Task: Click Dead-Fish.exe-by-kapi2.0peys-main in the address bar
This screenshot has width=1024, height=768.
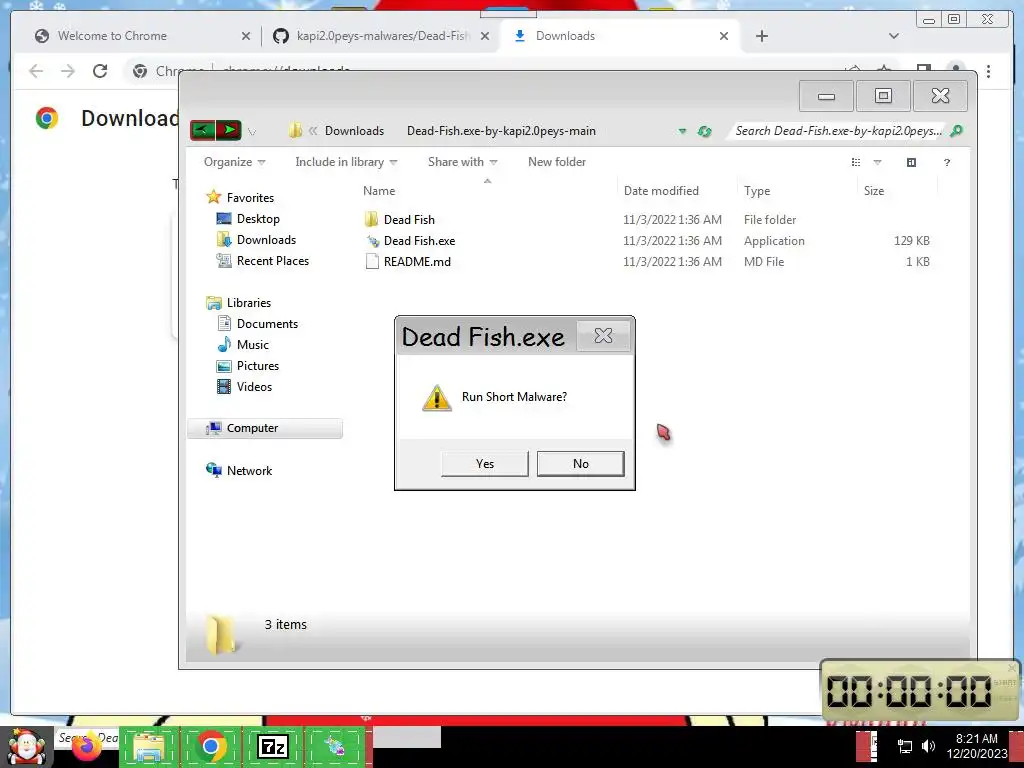Action: (x=501, y=131)
